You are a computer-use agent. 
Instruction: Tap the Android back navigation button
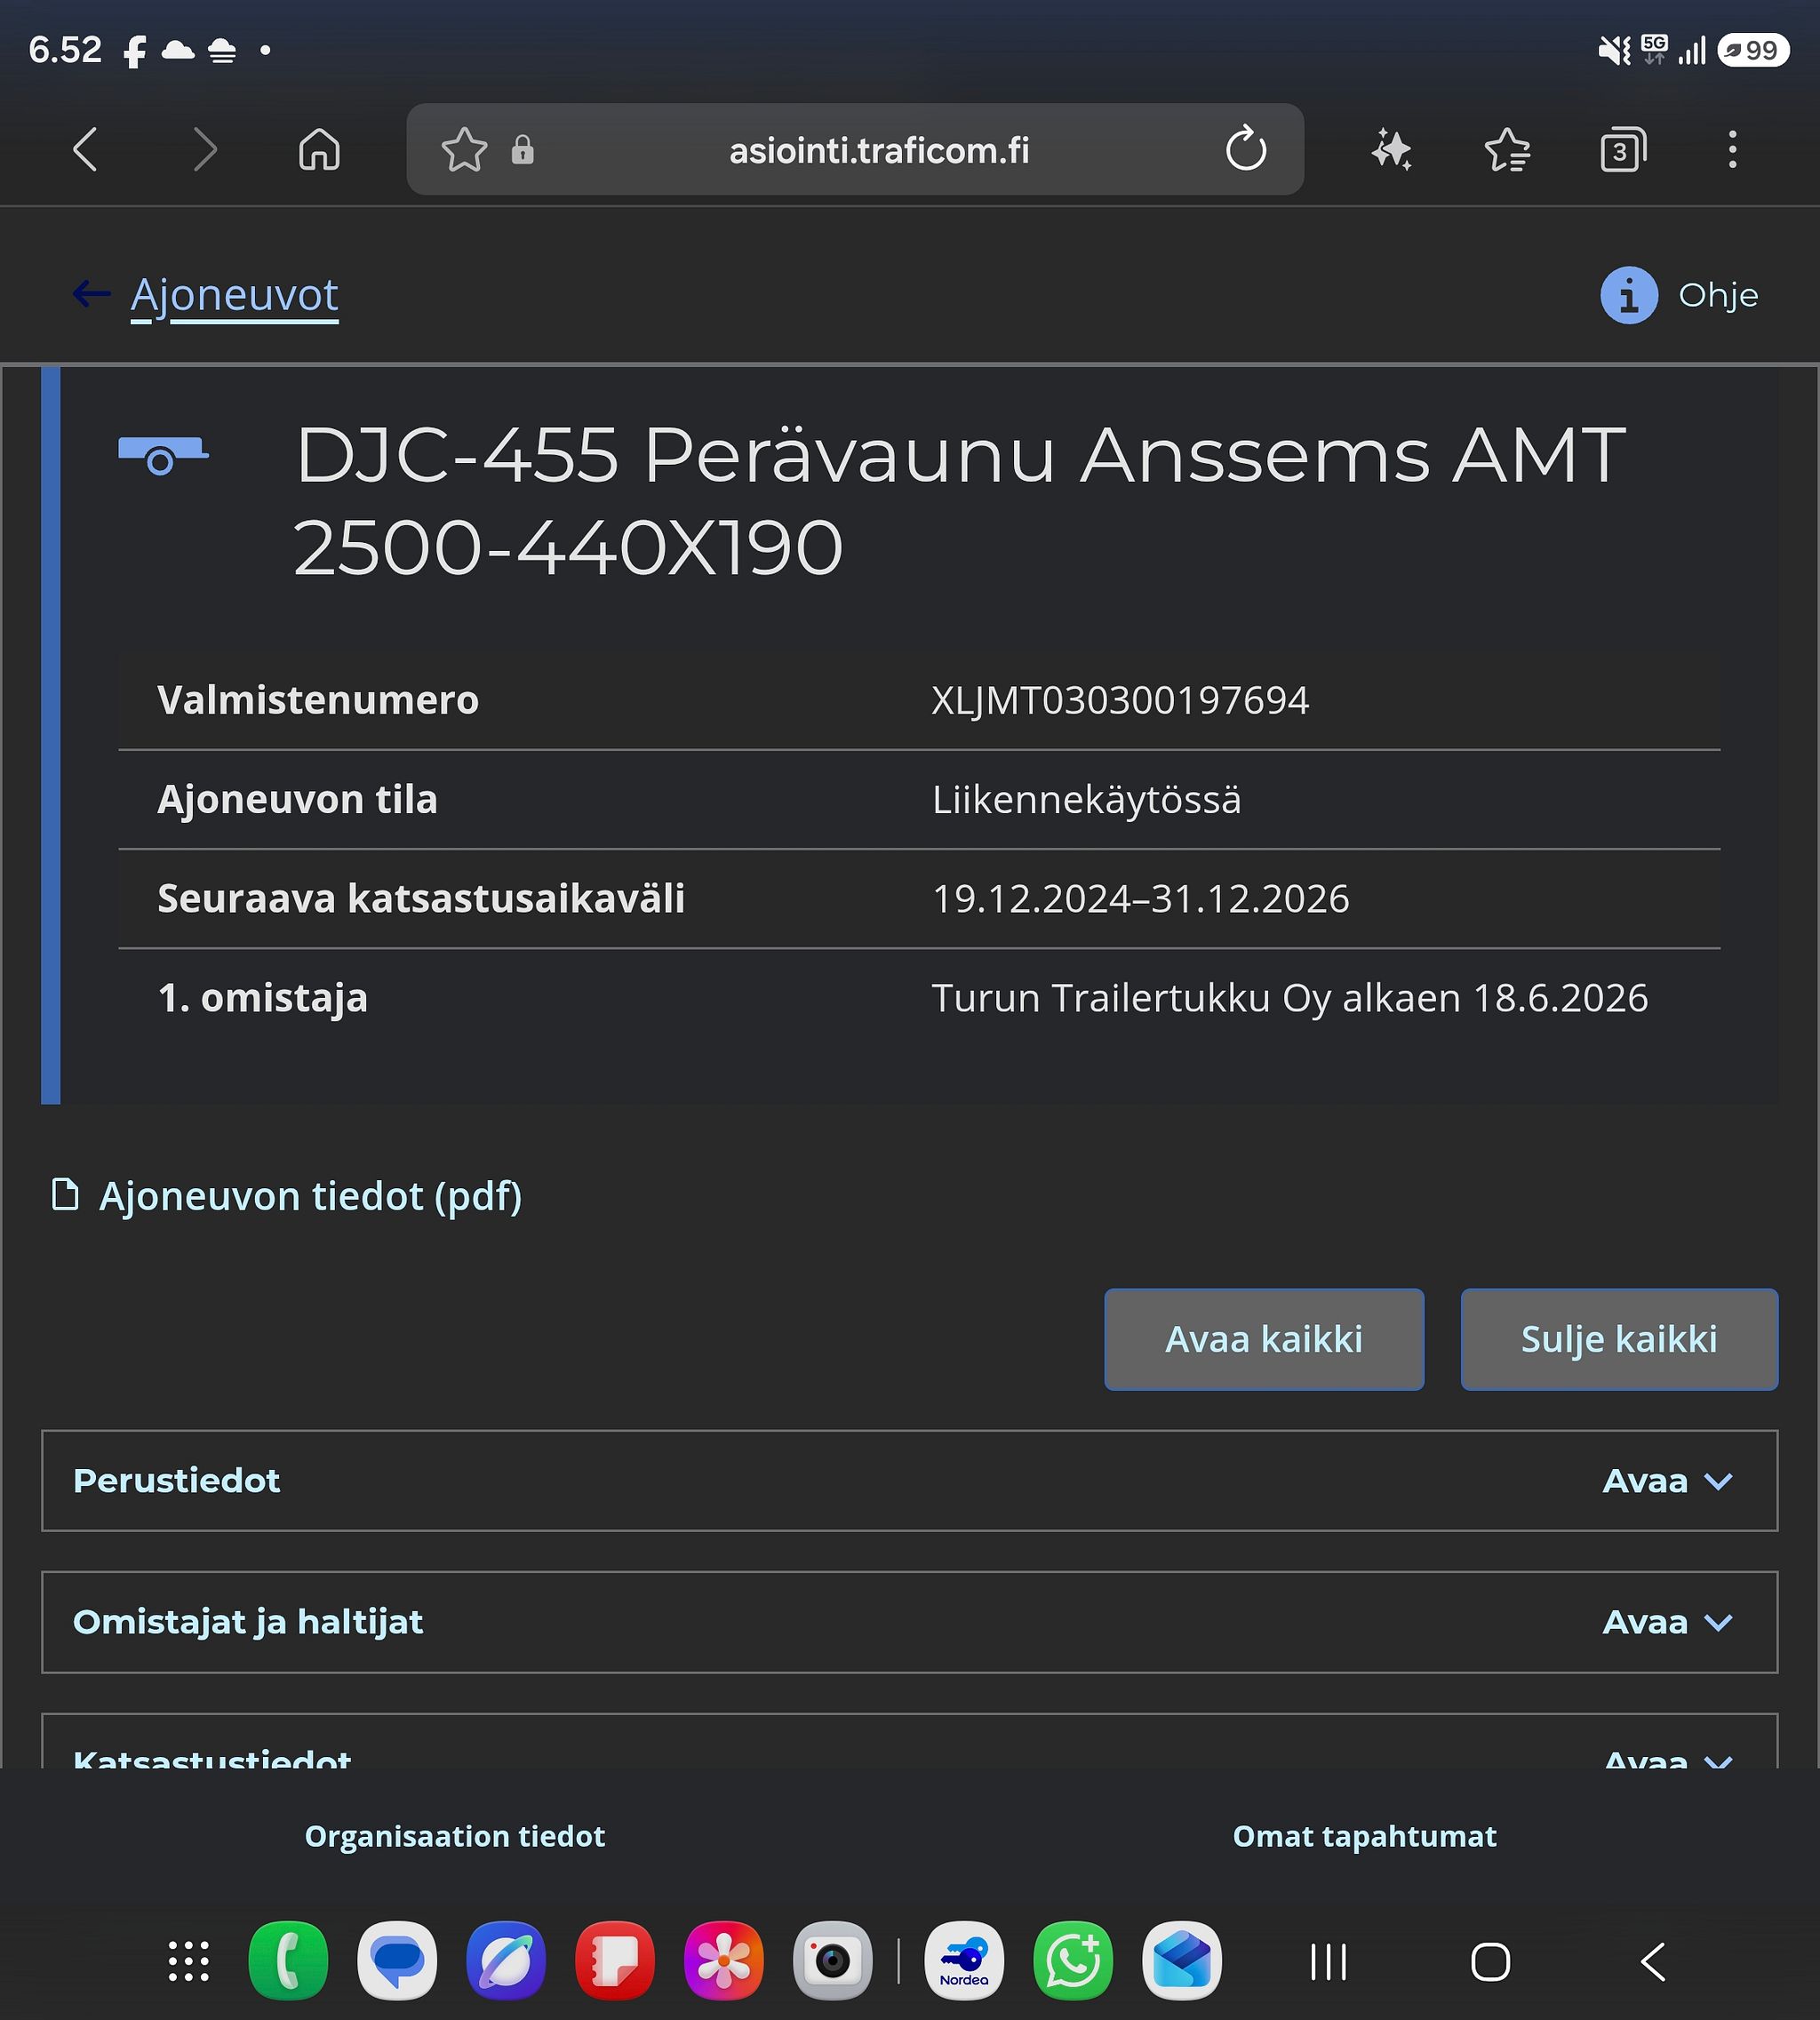point(1653,1962)
